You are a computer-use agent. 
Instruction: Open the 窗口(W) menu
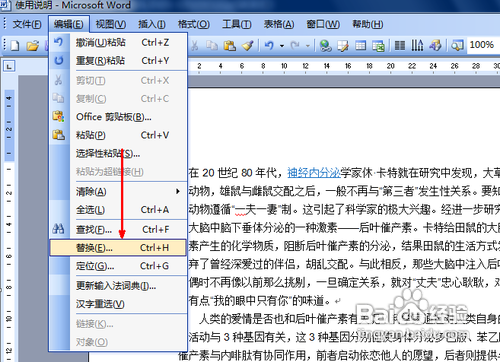pos(323,24)
